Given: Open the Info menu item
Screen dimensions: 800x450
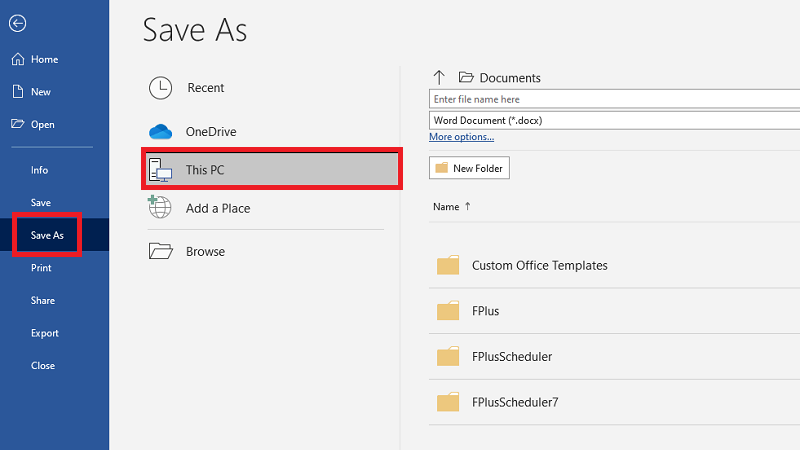Looking at the screenshot, I should [40, 170].
